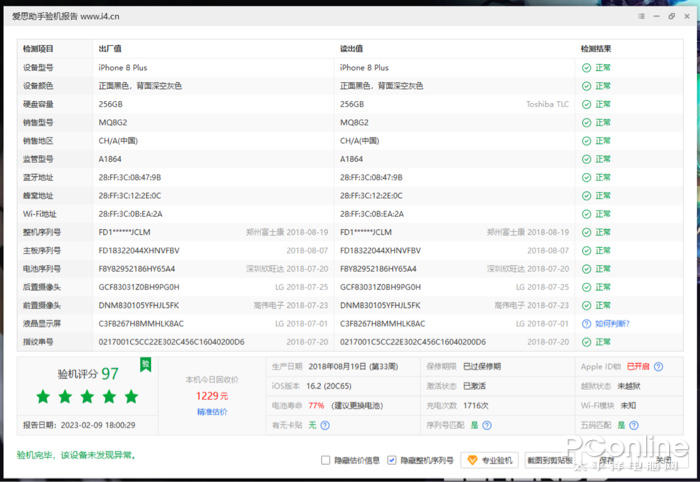Click the 截图到剪贴板 button
The height and width of the screenshot is (482, 700).
550,460
